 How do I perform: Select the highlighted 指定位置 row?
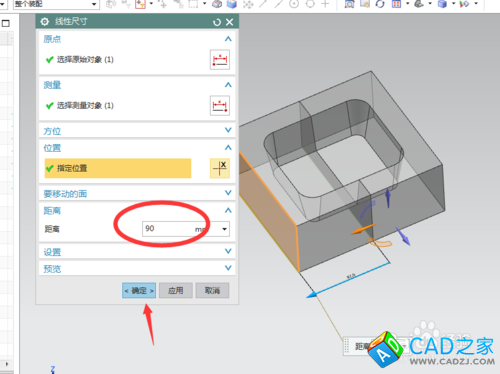point(118,168)
